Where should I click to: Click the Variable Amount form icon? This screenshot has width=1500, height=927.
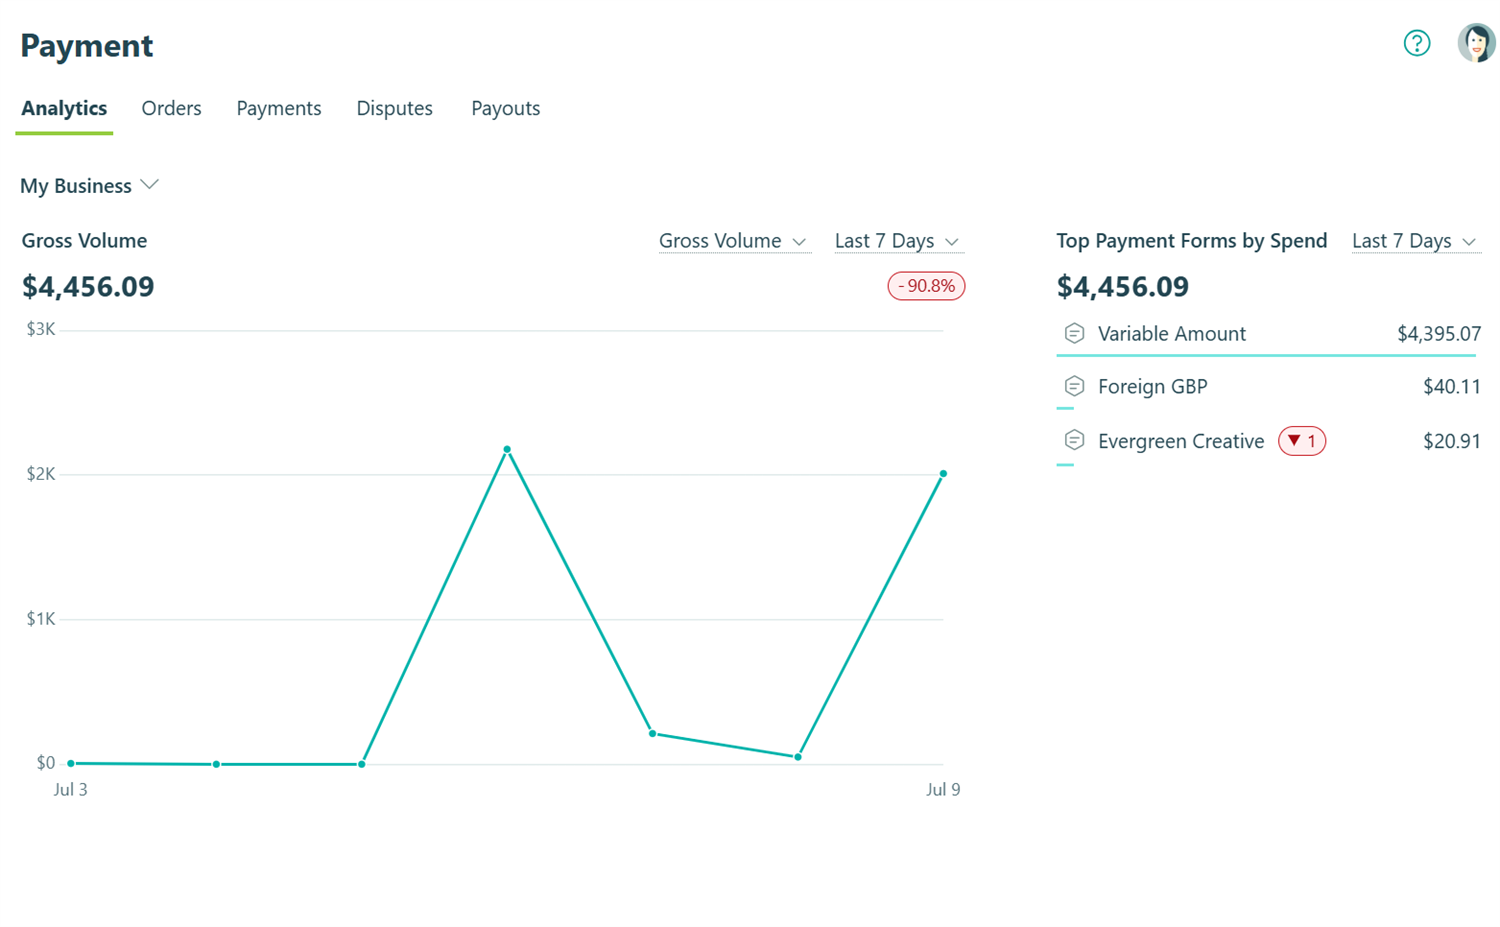tap(1074, 333)
